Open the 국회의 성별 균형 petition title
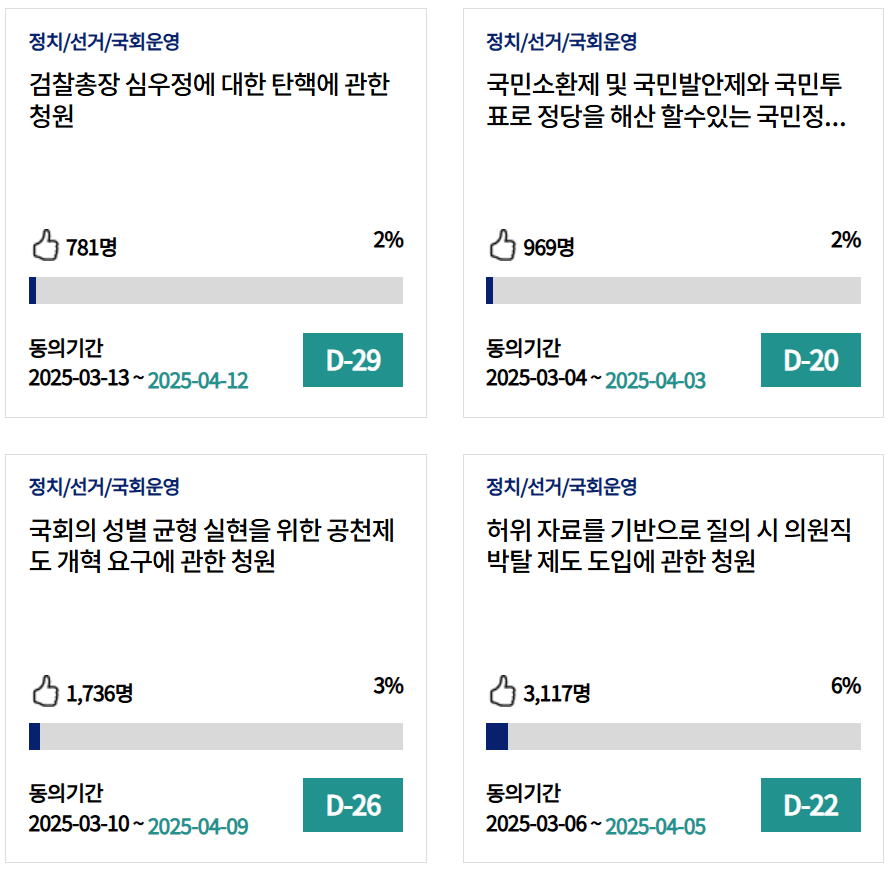888x871 pixels. [212, 545]
